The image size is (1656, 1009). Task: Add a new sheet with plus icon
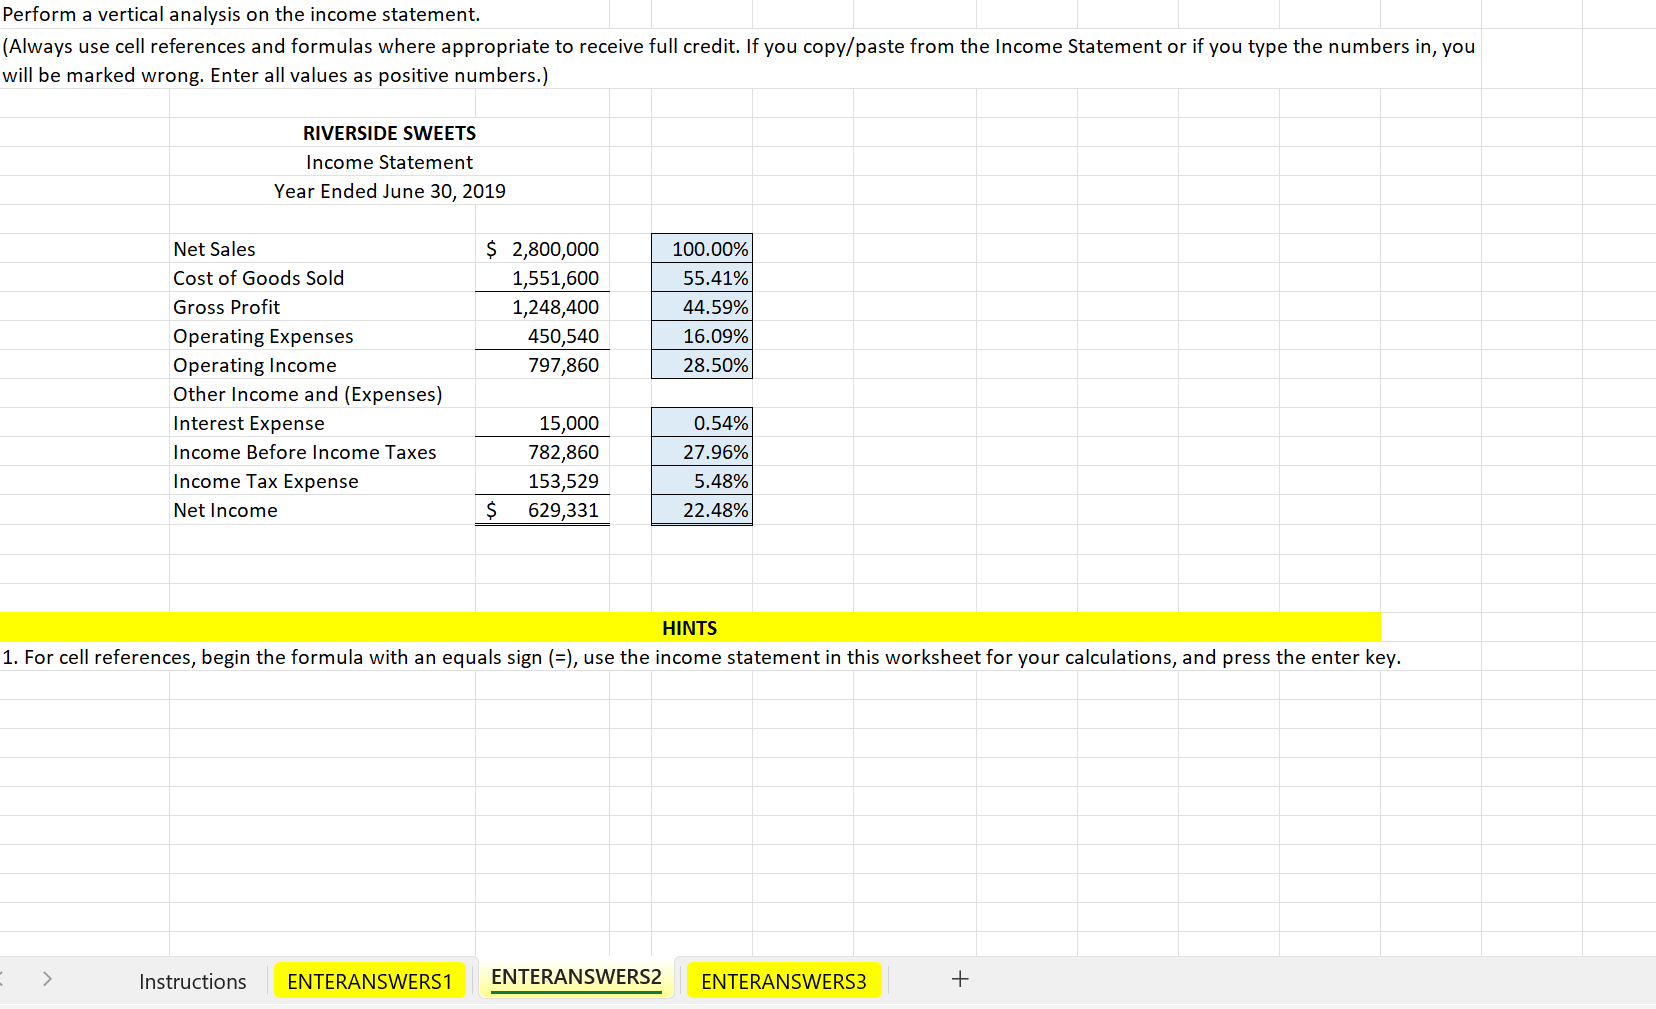tap(960, 979)
